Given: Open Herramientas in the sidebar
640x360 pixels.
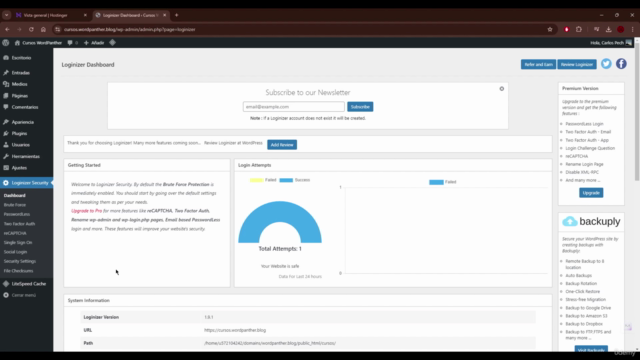Looking at the screenshot, I should pos(27,156).
